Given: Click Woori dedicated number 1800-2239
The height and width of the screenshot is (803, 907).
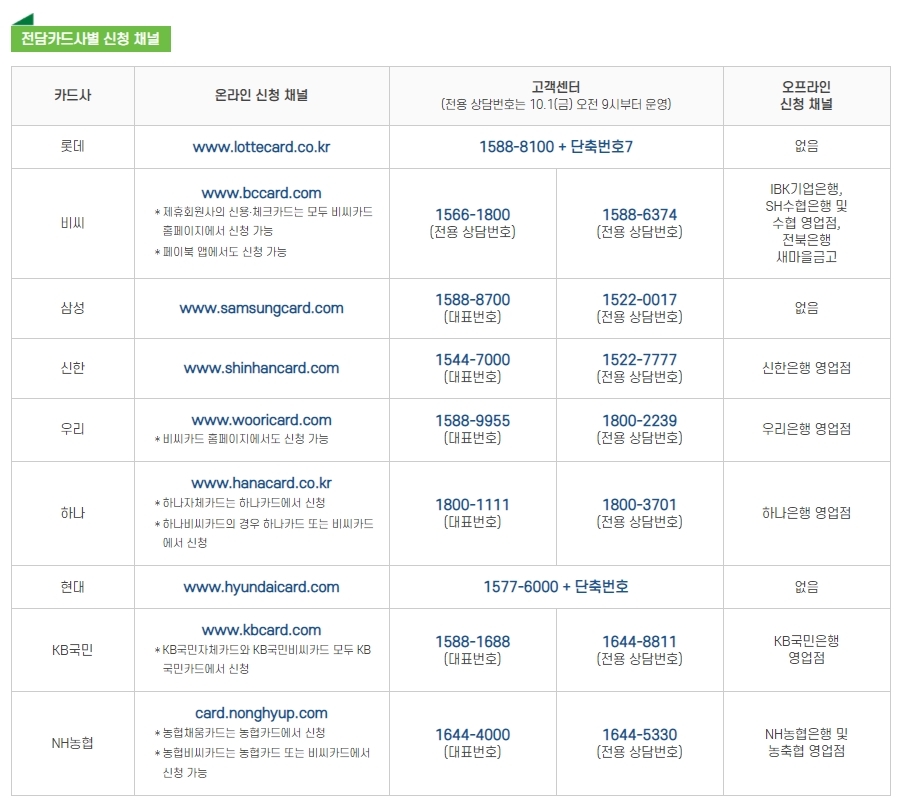Looking at the screenshot, I should (639, 421).
